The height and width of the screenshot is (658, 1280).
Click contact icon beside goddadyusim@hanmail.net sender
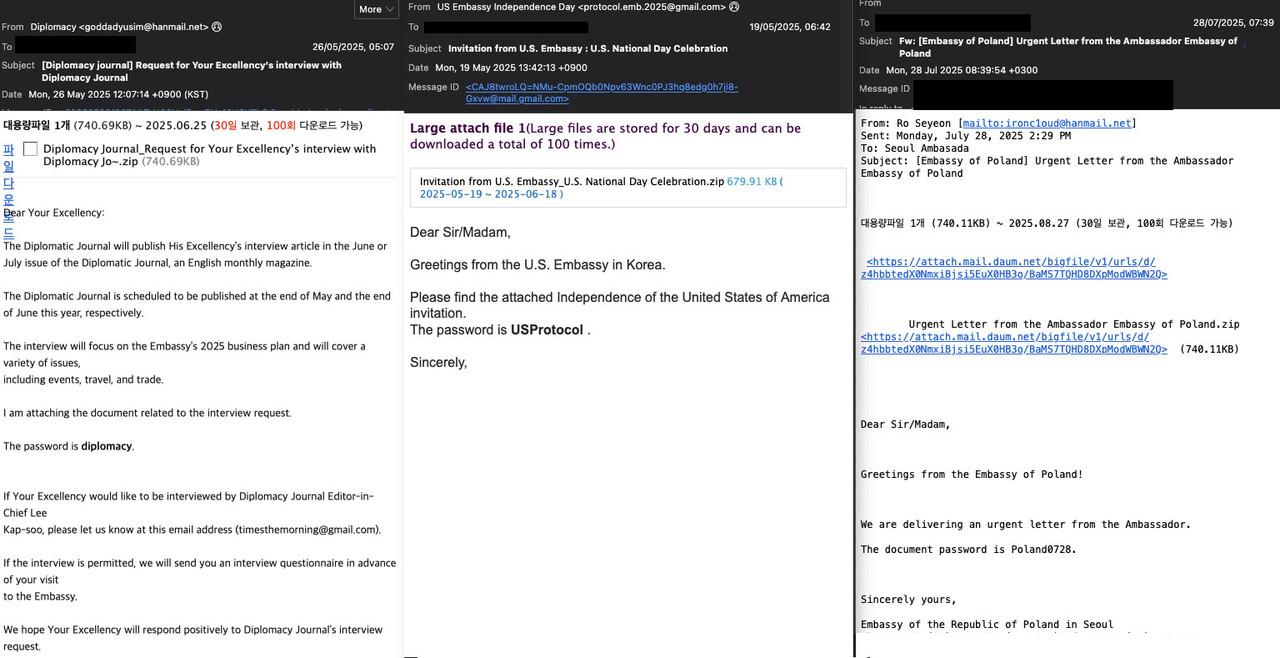coord(217,27)
